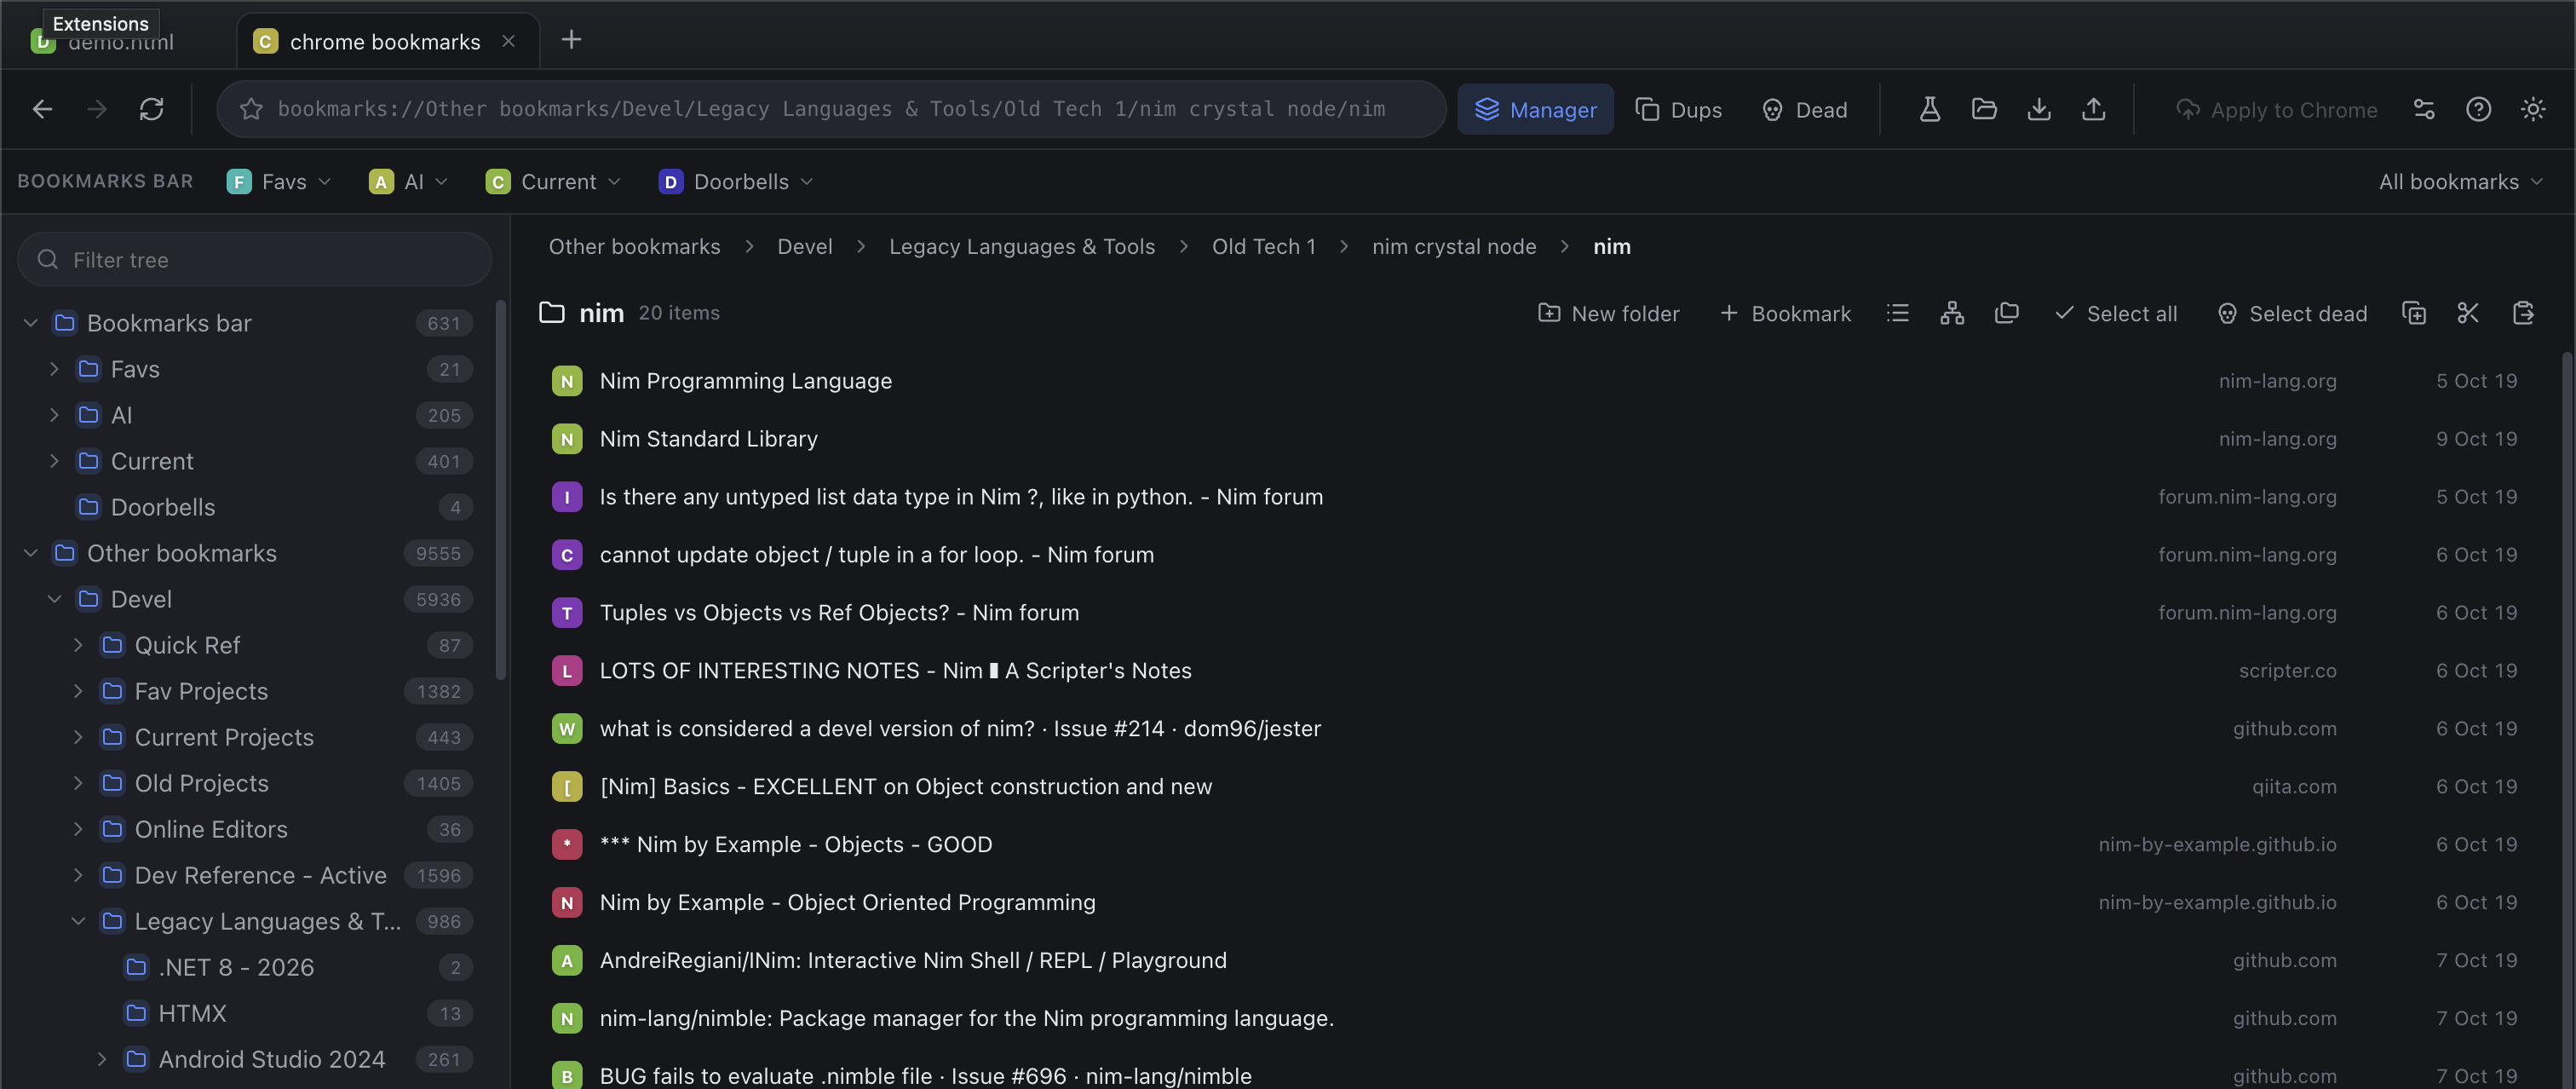Switch to the Dups tab
This screenshot has width=2576, height=1089.
1678,109
